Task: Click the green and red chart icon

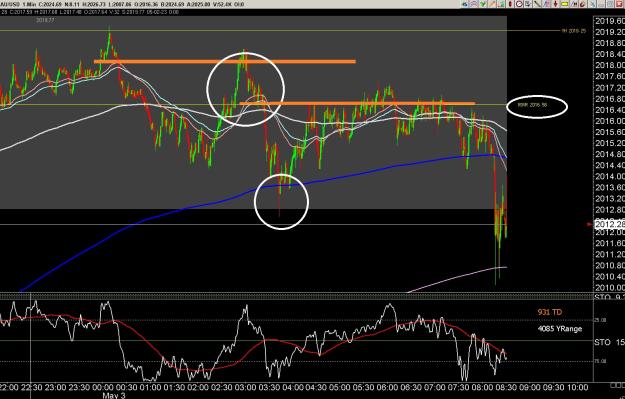Action: (502, 4)
